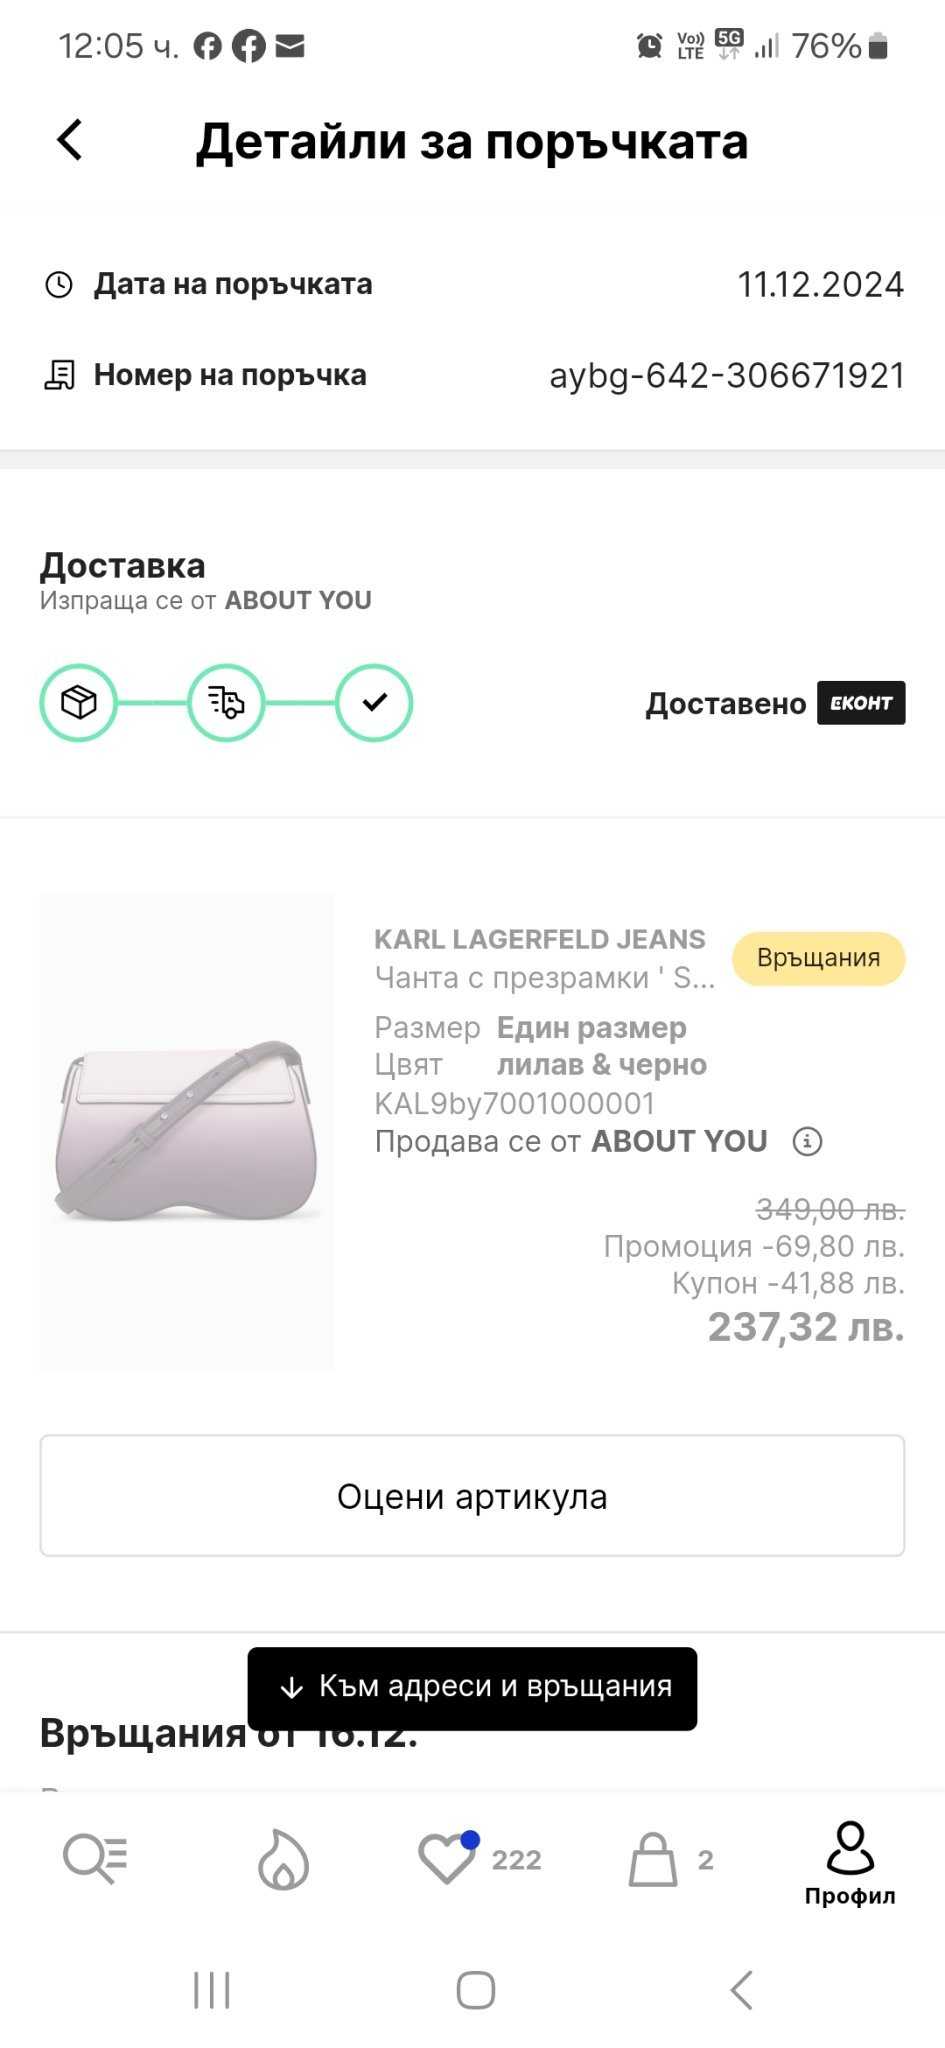This screenshot has height=2048, width=945.
Task: Open the shopping bag with 2 items
Action: pyautogui.click(x=653, y=1859)
